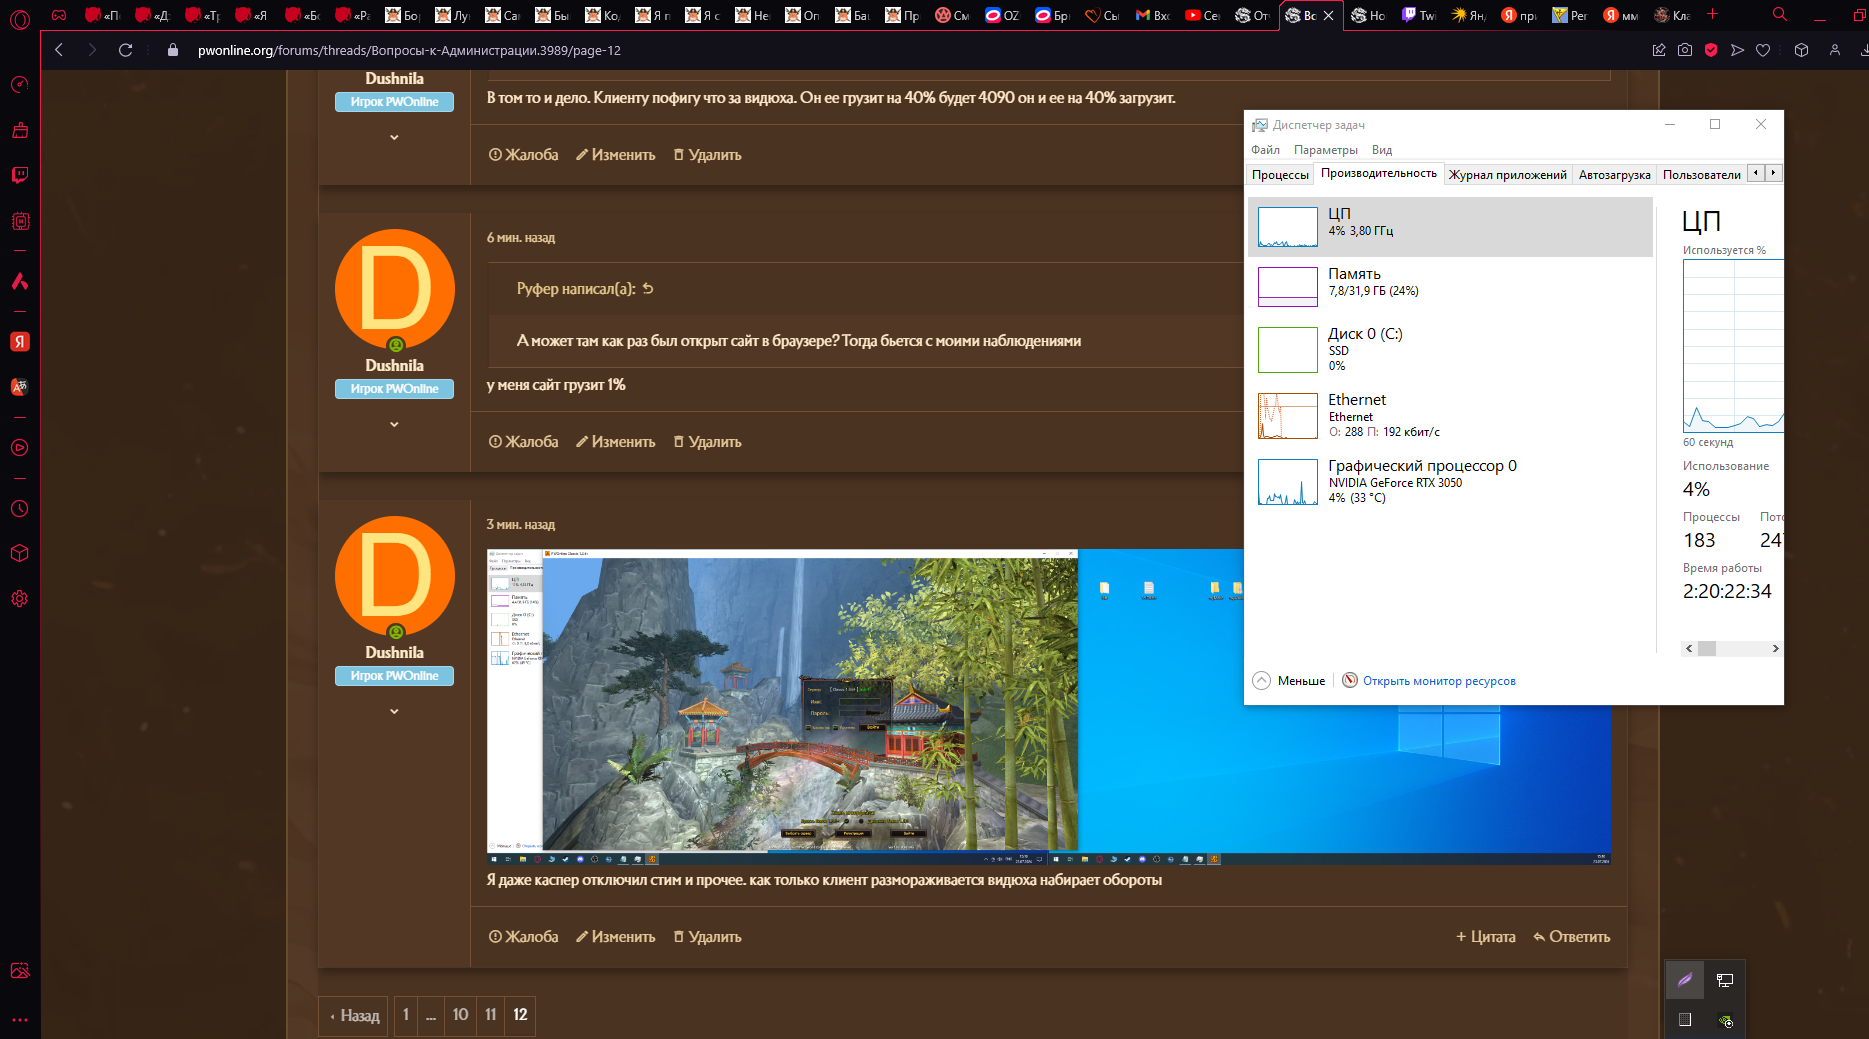
Task: Click Открыть монитор ресурсов link
Action: (x=1439, y=681)
